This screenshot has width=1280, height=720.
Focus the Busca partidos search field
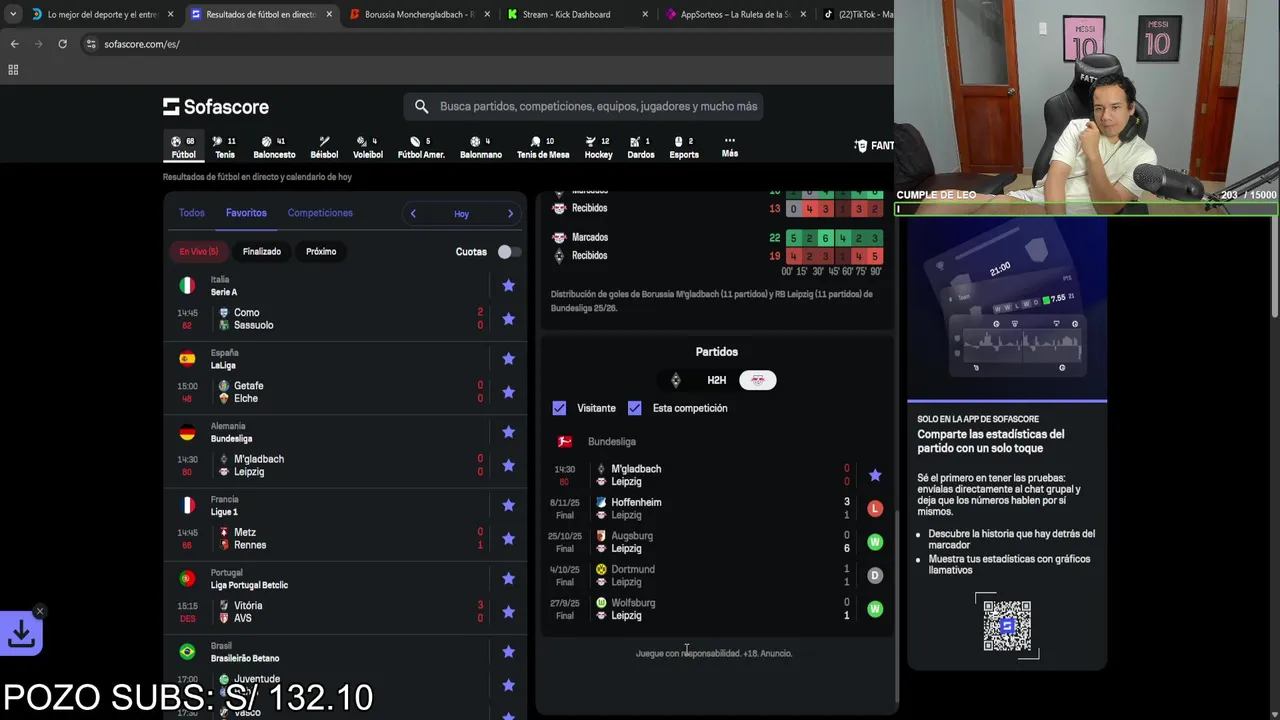pyautogui.click(x=584, y=106)
